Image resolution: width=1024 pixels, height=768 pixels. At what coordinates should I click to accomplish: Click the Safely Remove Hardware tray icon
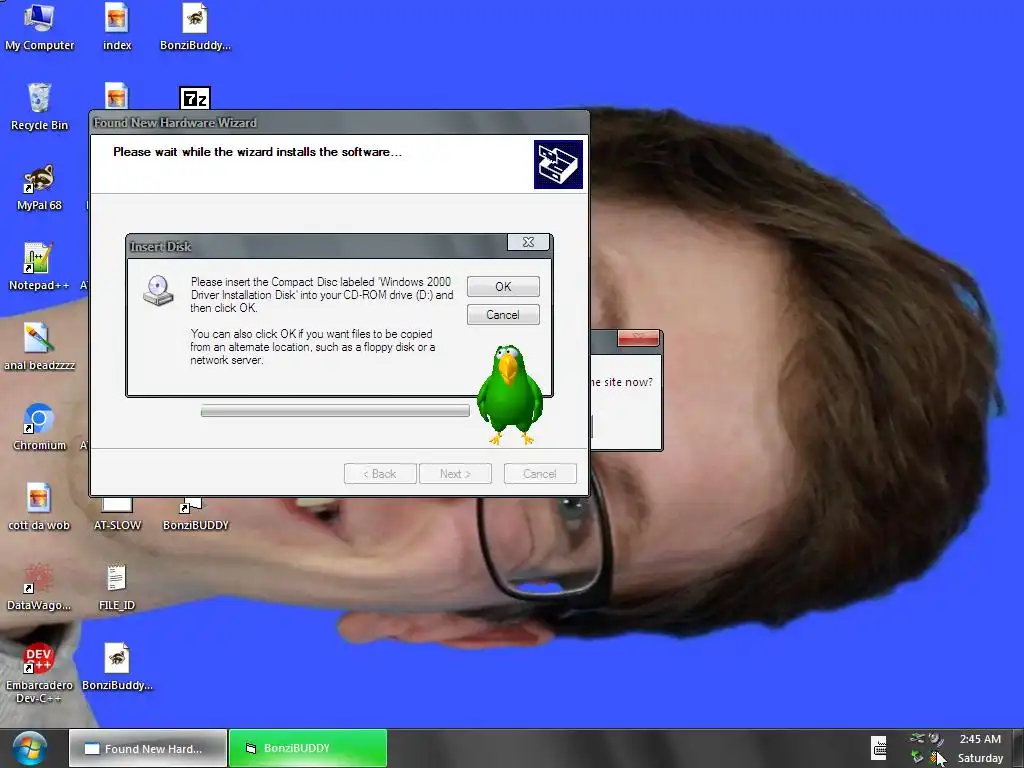[918, 738]
